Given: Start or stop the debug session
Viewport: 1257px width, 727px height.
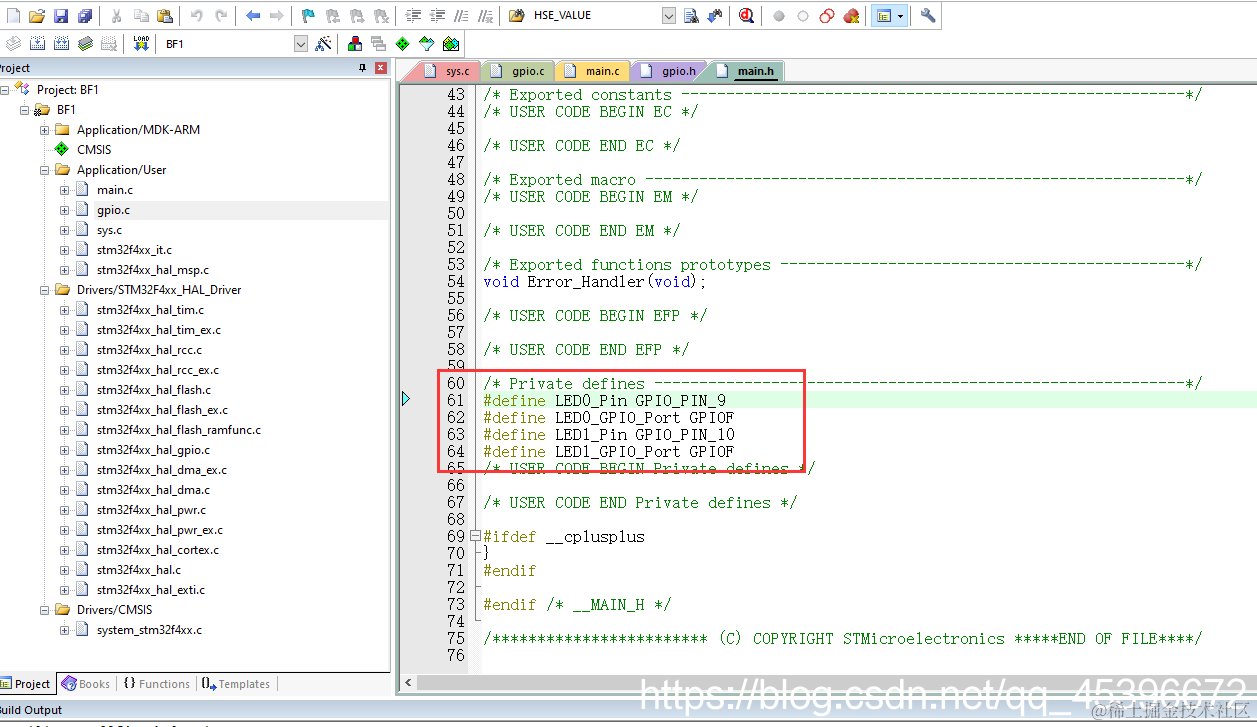Looking at the screenshot, I should click(747, 16).
